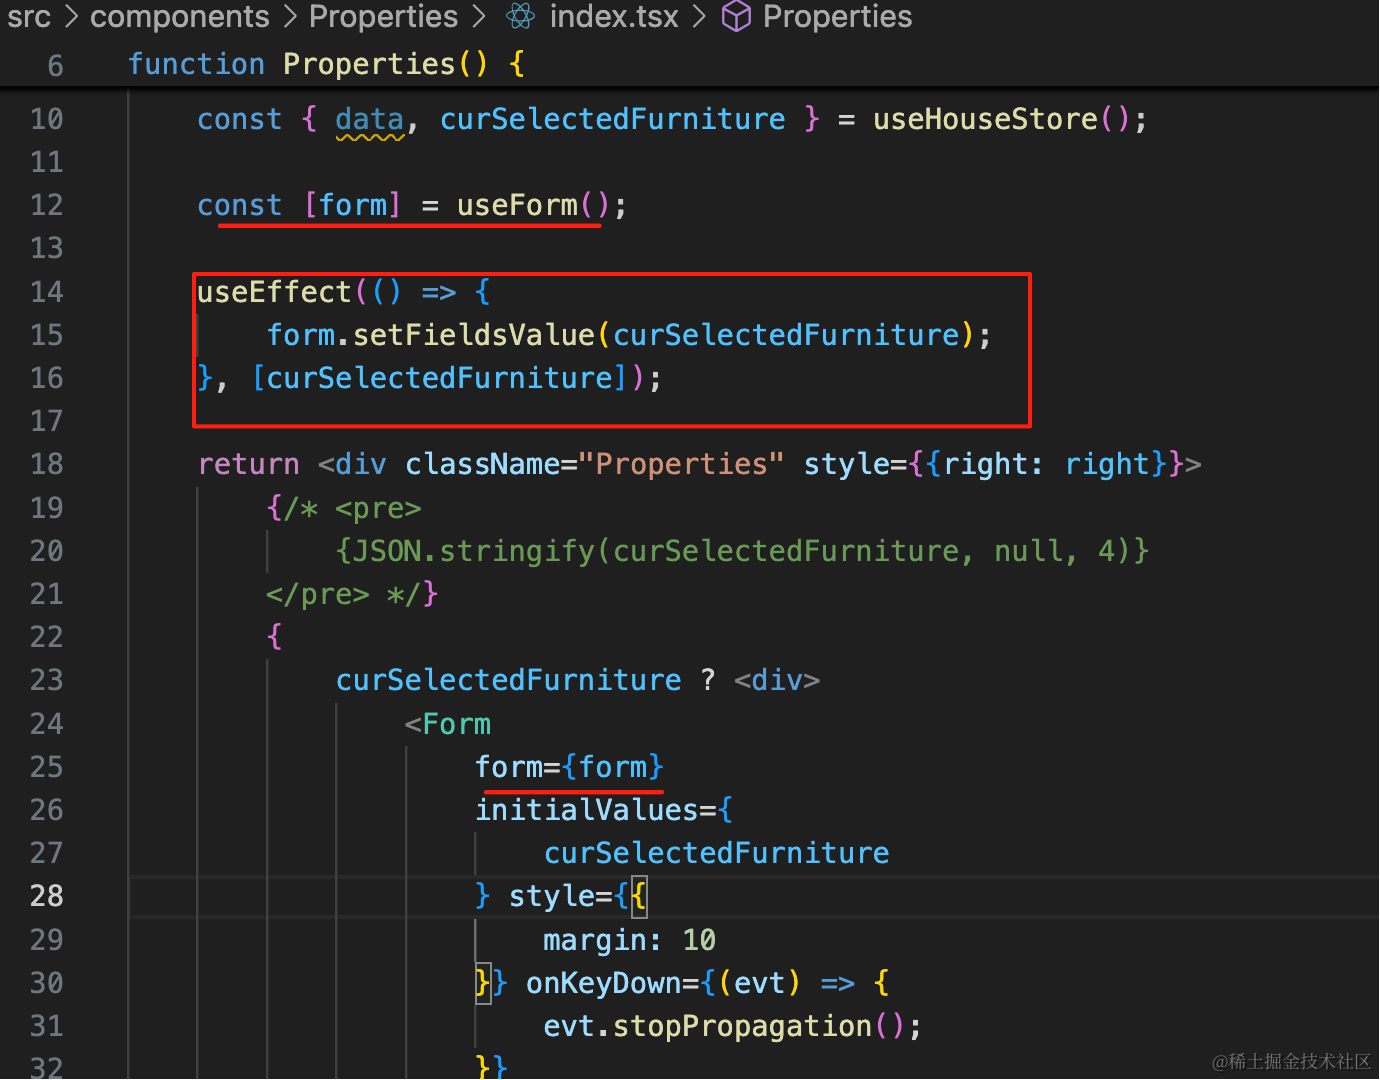Click curSelectedFurniture value on line 27
This screenshot has height=1080, width=1380.
[716, 853]
